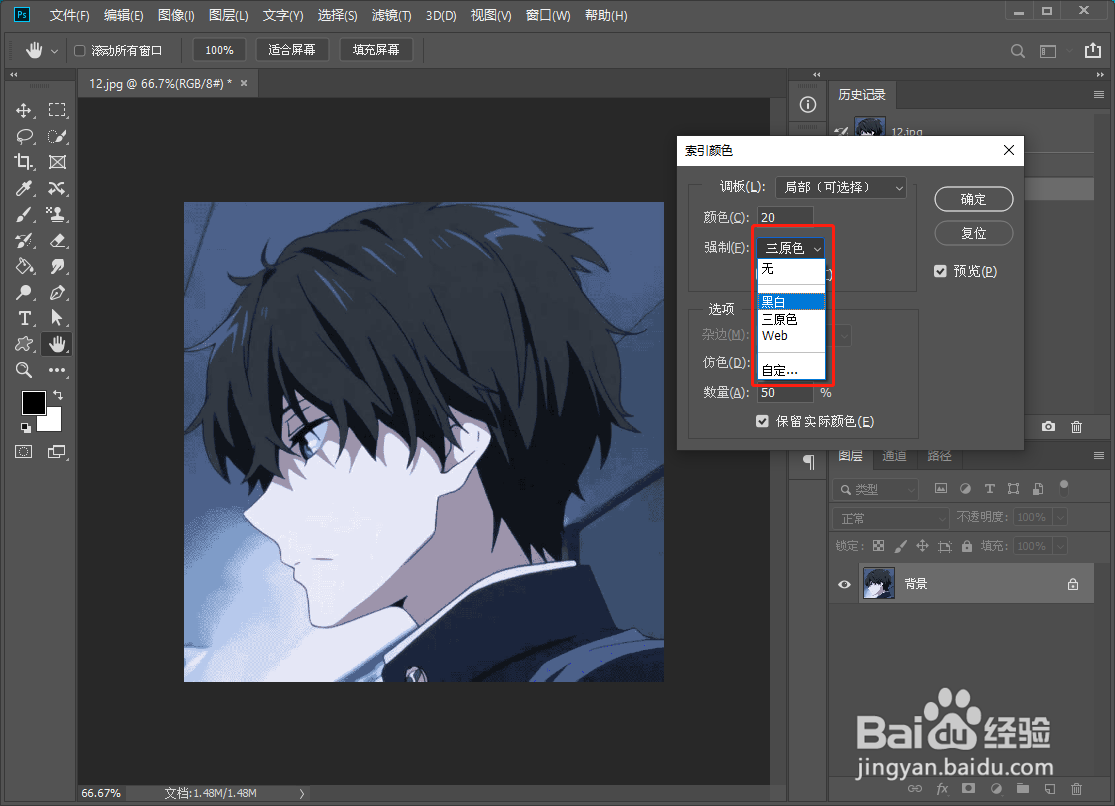Switch to the Paths tab
This screenshot has height=806, width=1115.
[x=939, y=456]
